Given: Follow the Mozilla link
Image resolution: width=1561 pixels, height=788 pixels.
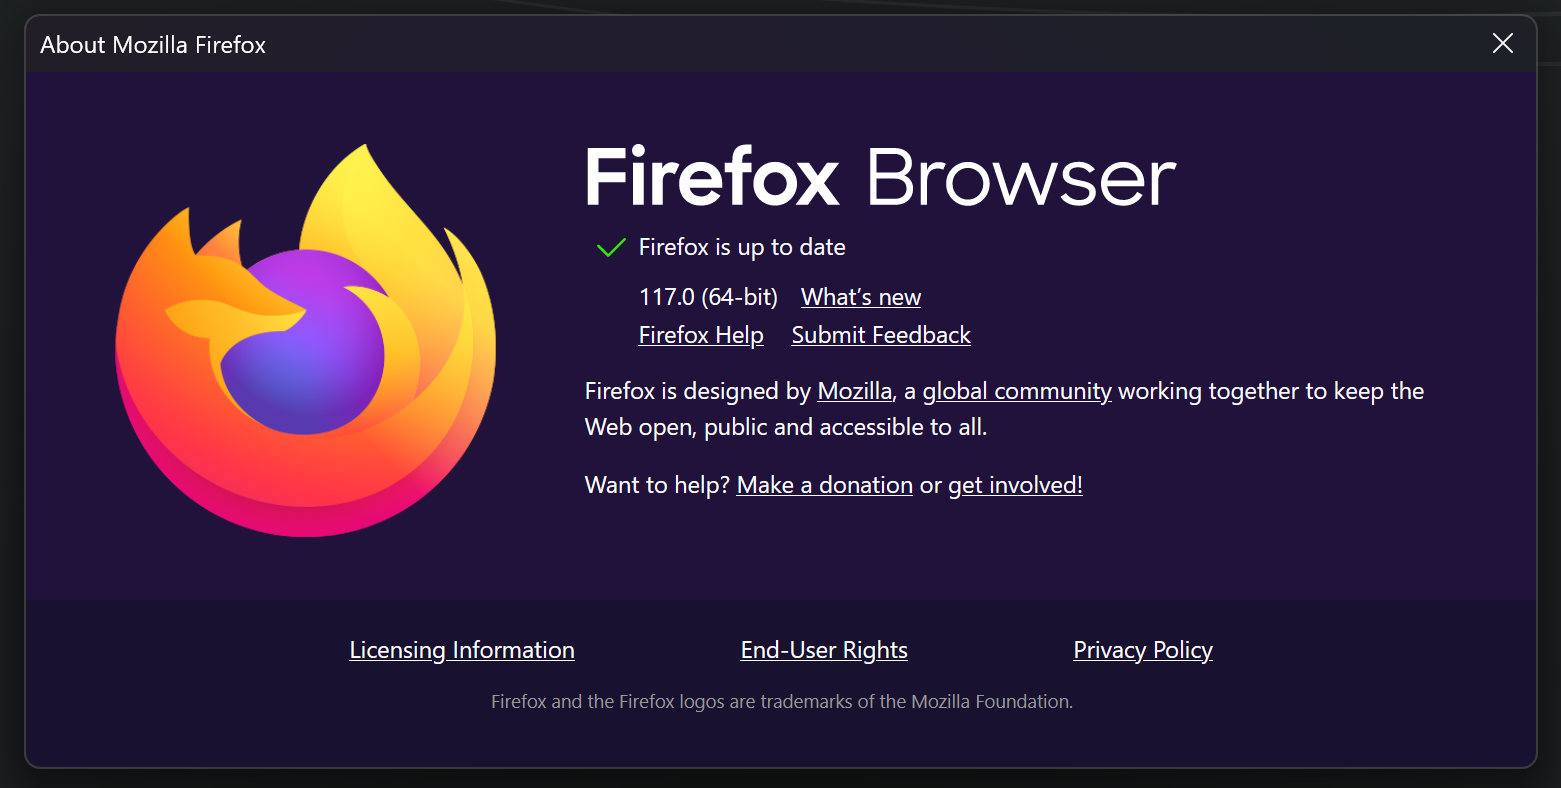Looking at the screenshot, I should tap(854, 391).
